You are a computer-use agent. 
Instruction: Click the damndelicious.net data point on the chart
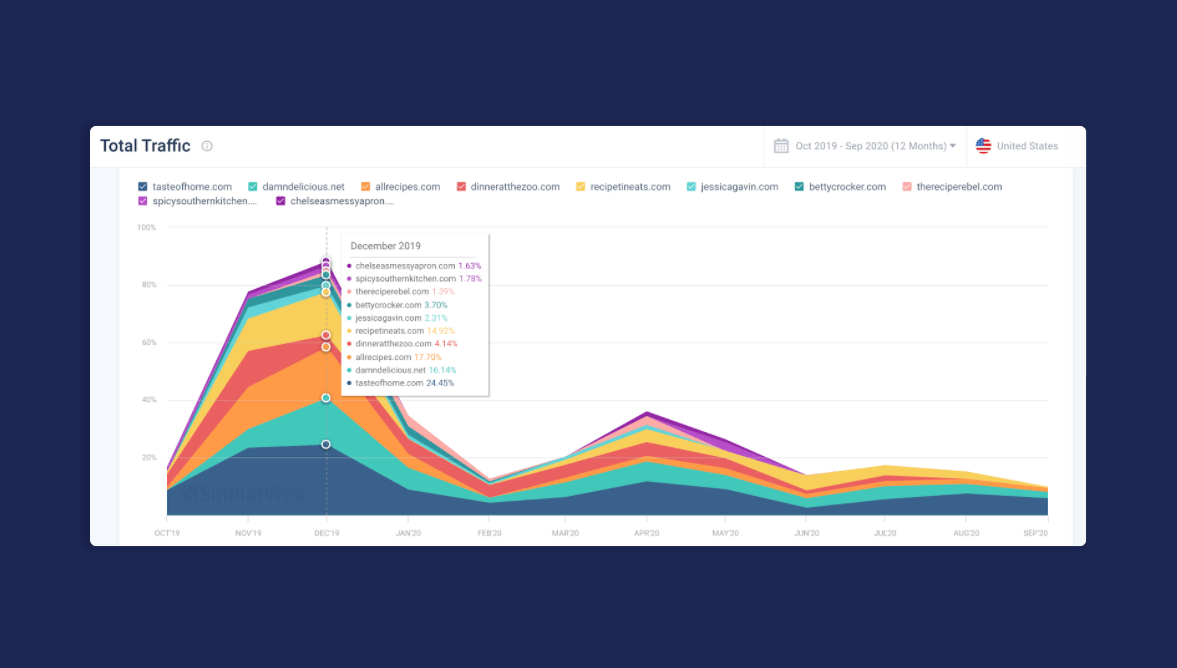[326, 397]
